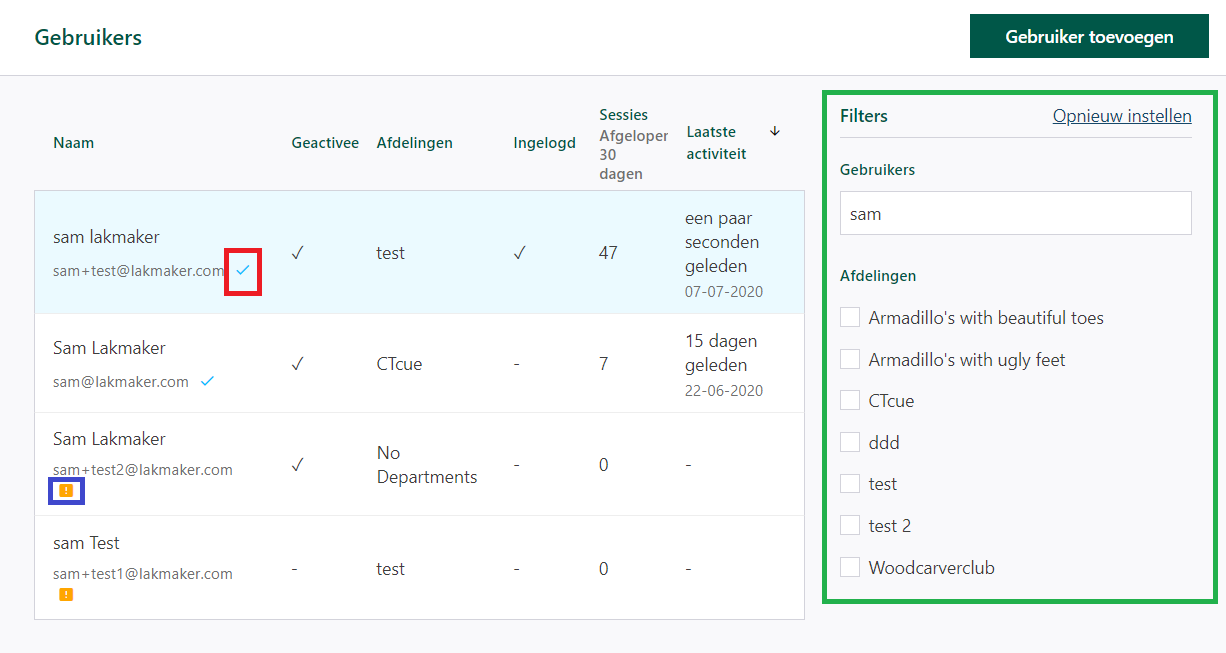
Task: Sort by the Sessies column header
Action: click(x=624, y=115)
